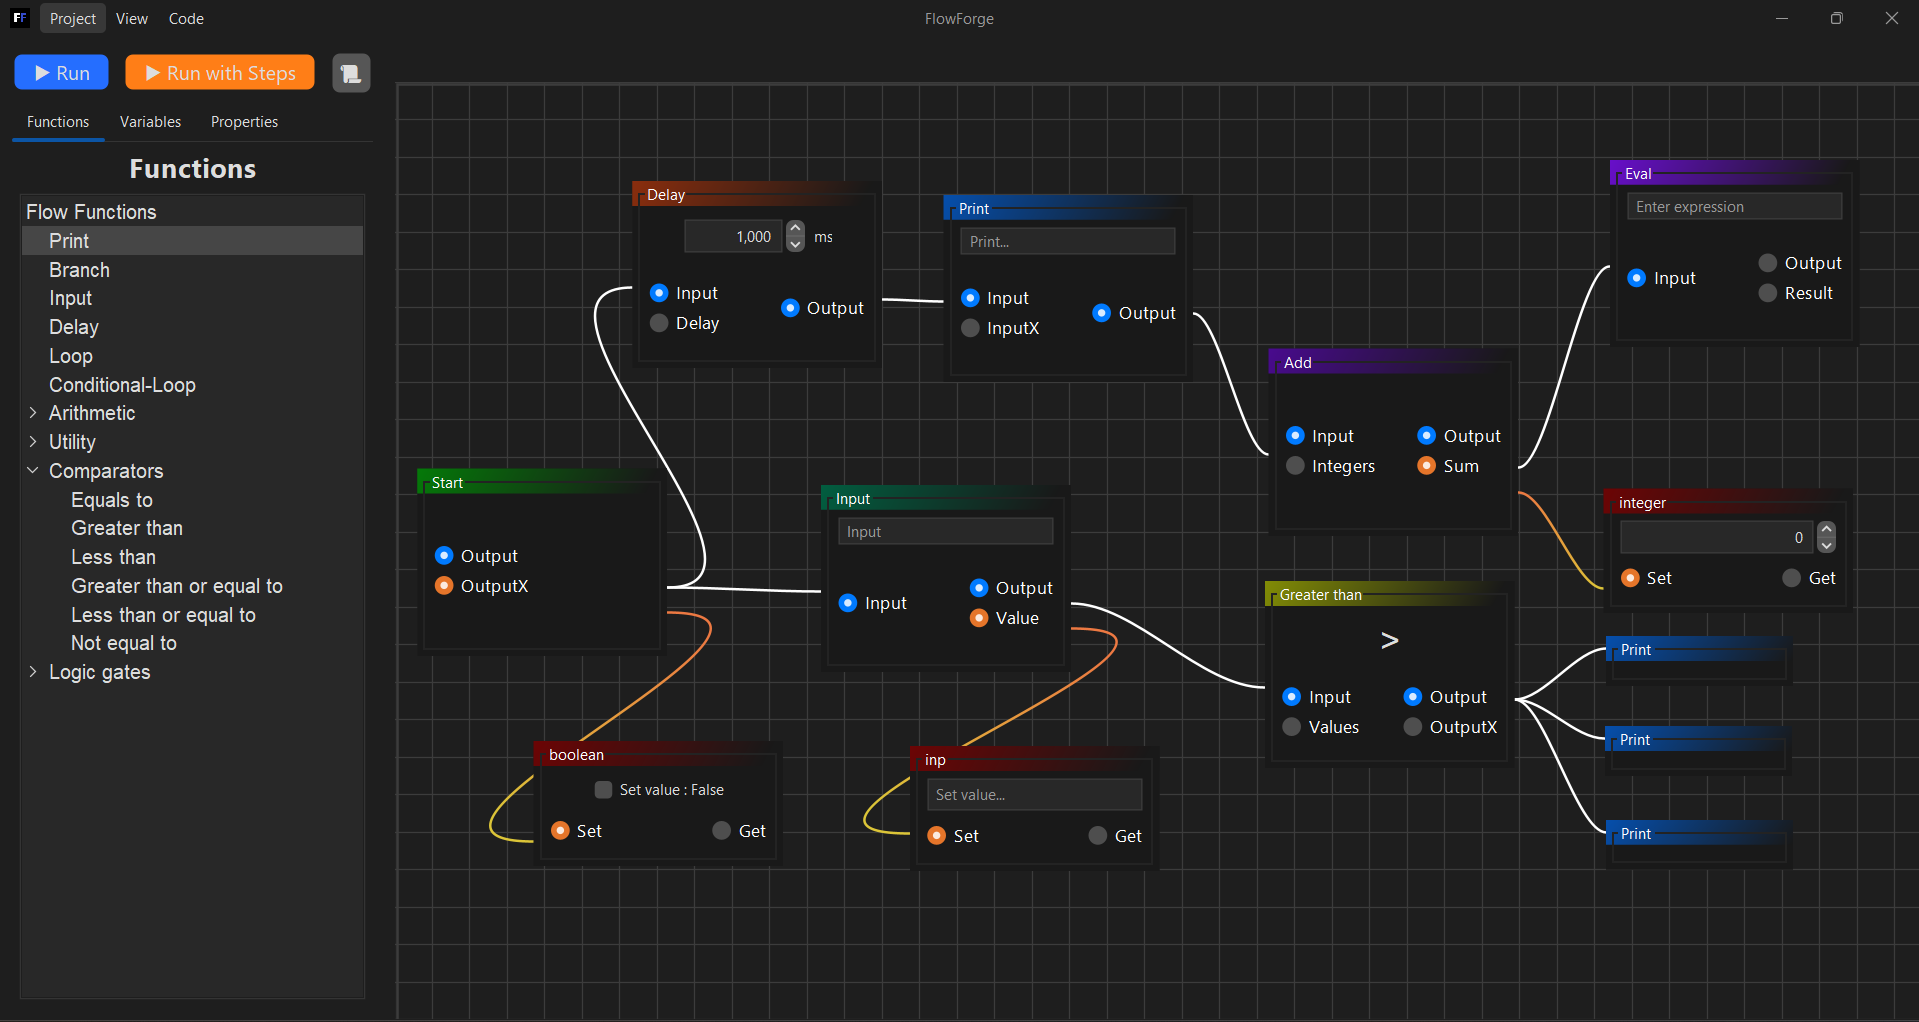
Task: Collapse the Comparators category
Action: tap(33, 471)
